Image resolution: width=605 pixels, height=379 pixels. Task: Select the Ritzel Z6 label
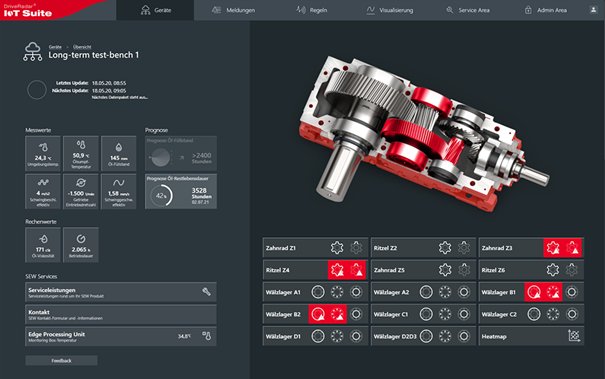(493, 270)
